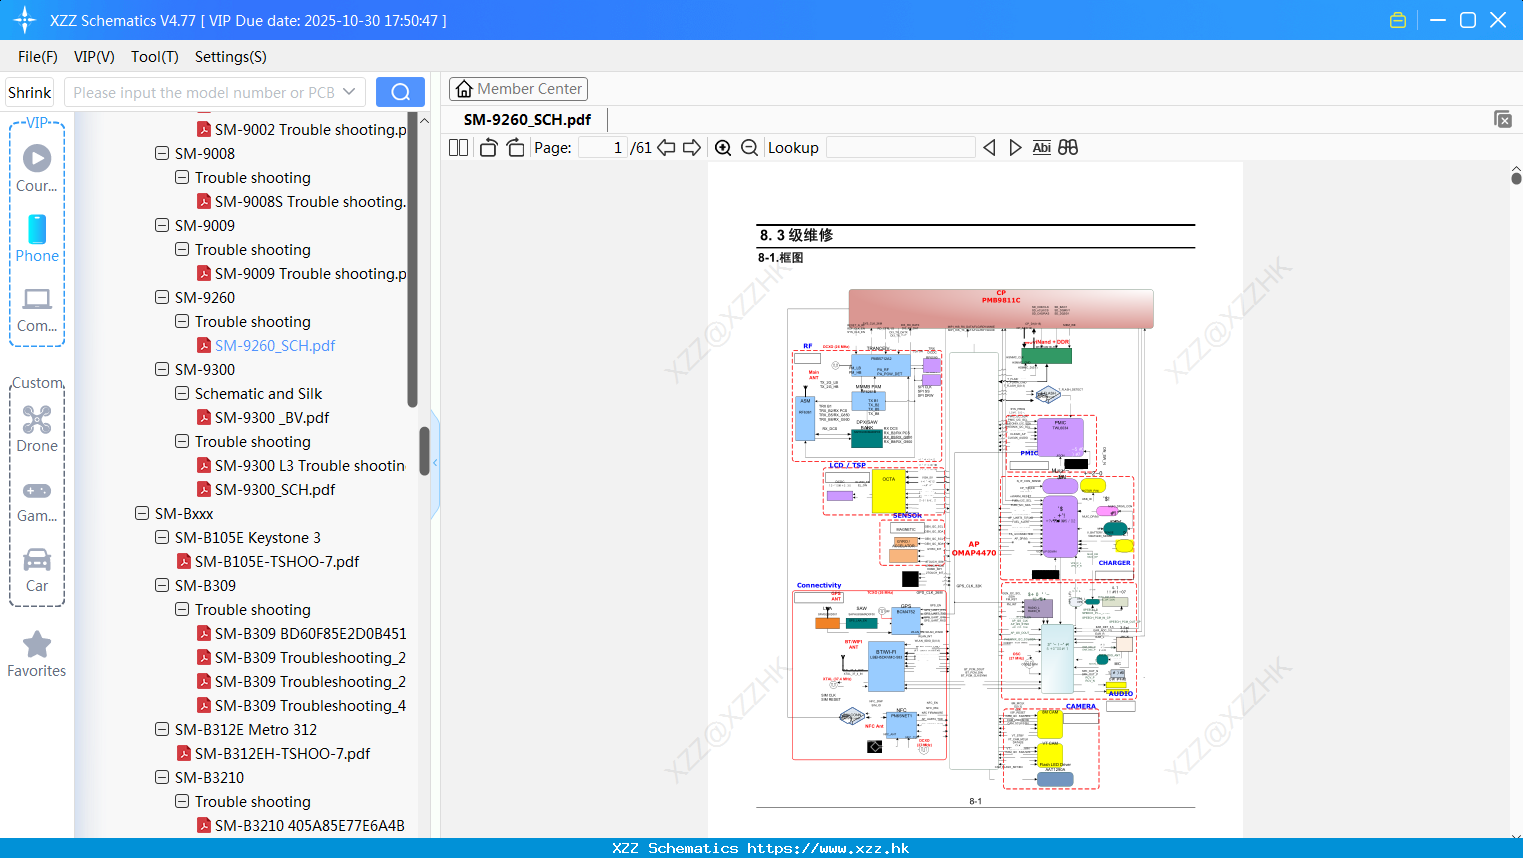Open SM-9008S Trouble shooting file
1523x858 pixels.
310,201
